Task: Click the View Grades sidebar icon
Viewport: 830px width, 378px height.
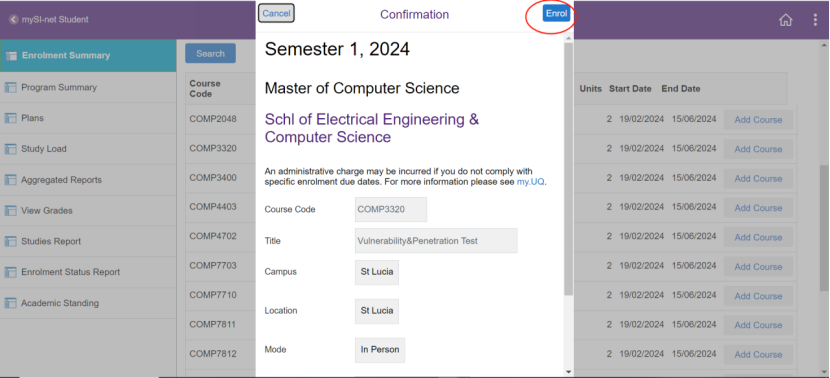Action: [x=11, y=211]
